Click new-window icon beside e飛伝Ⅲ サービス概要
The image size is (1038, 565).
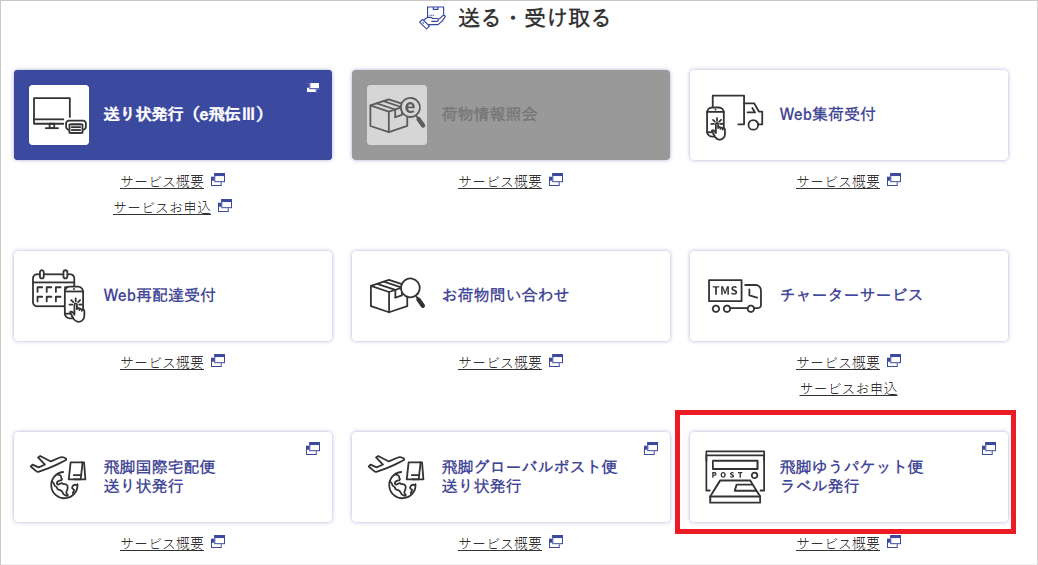(218, 180)
